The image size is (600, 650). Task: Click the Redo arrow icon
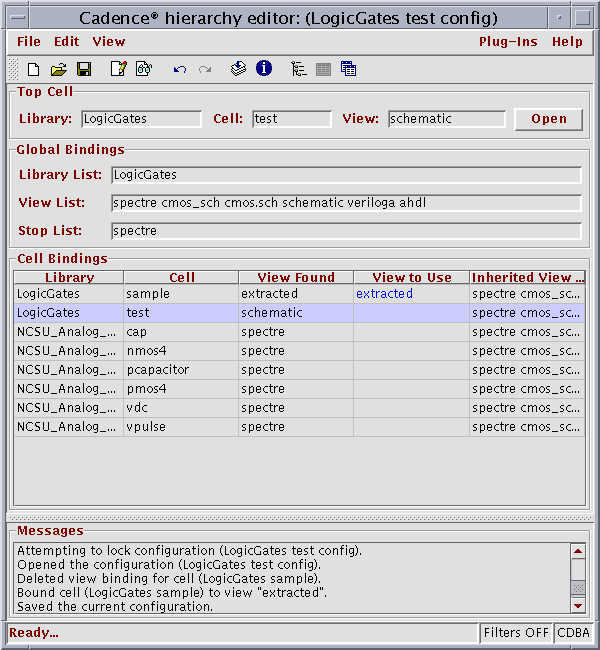pos(205,69)
